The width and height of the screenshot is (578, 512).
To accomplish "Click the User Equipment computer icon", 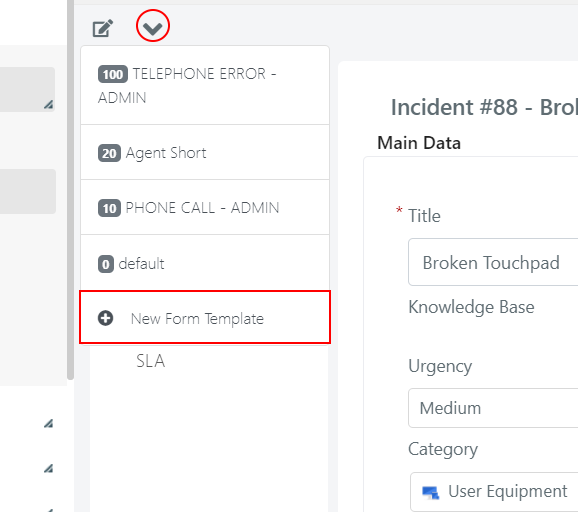I will 431,492.
